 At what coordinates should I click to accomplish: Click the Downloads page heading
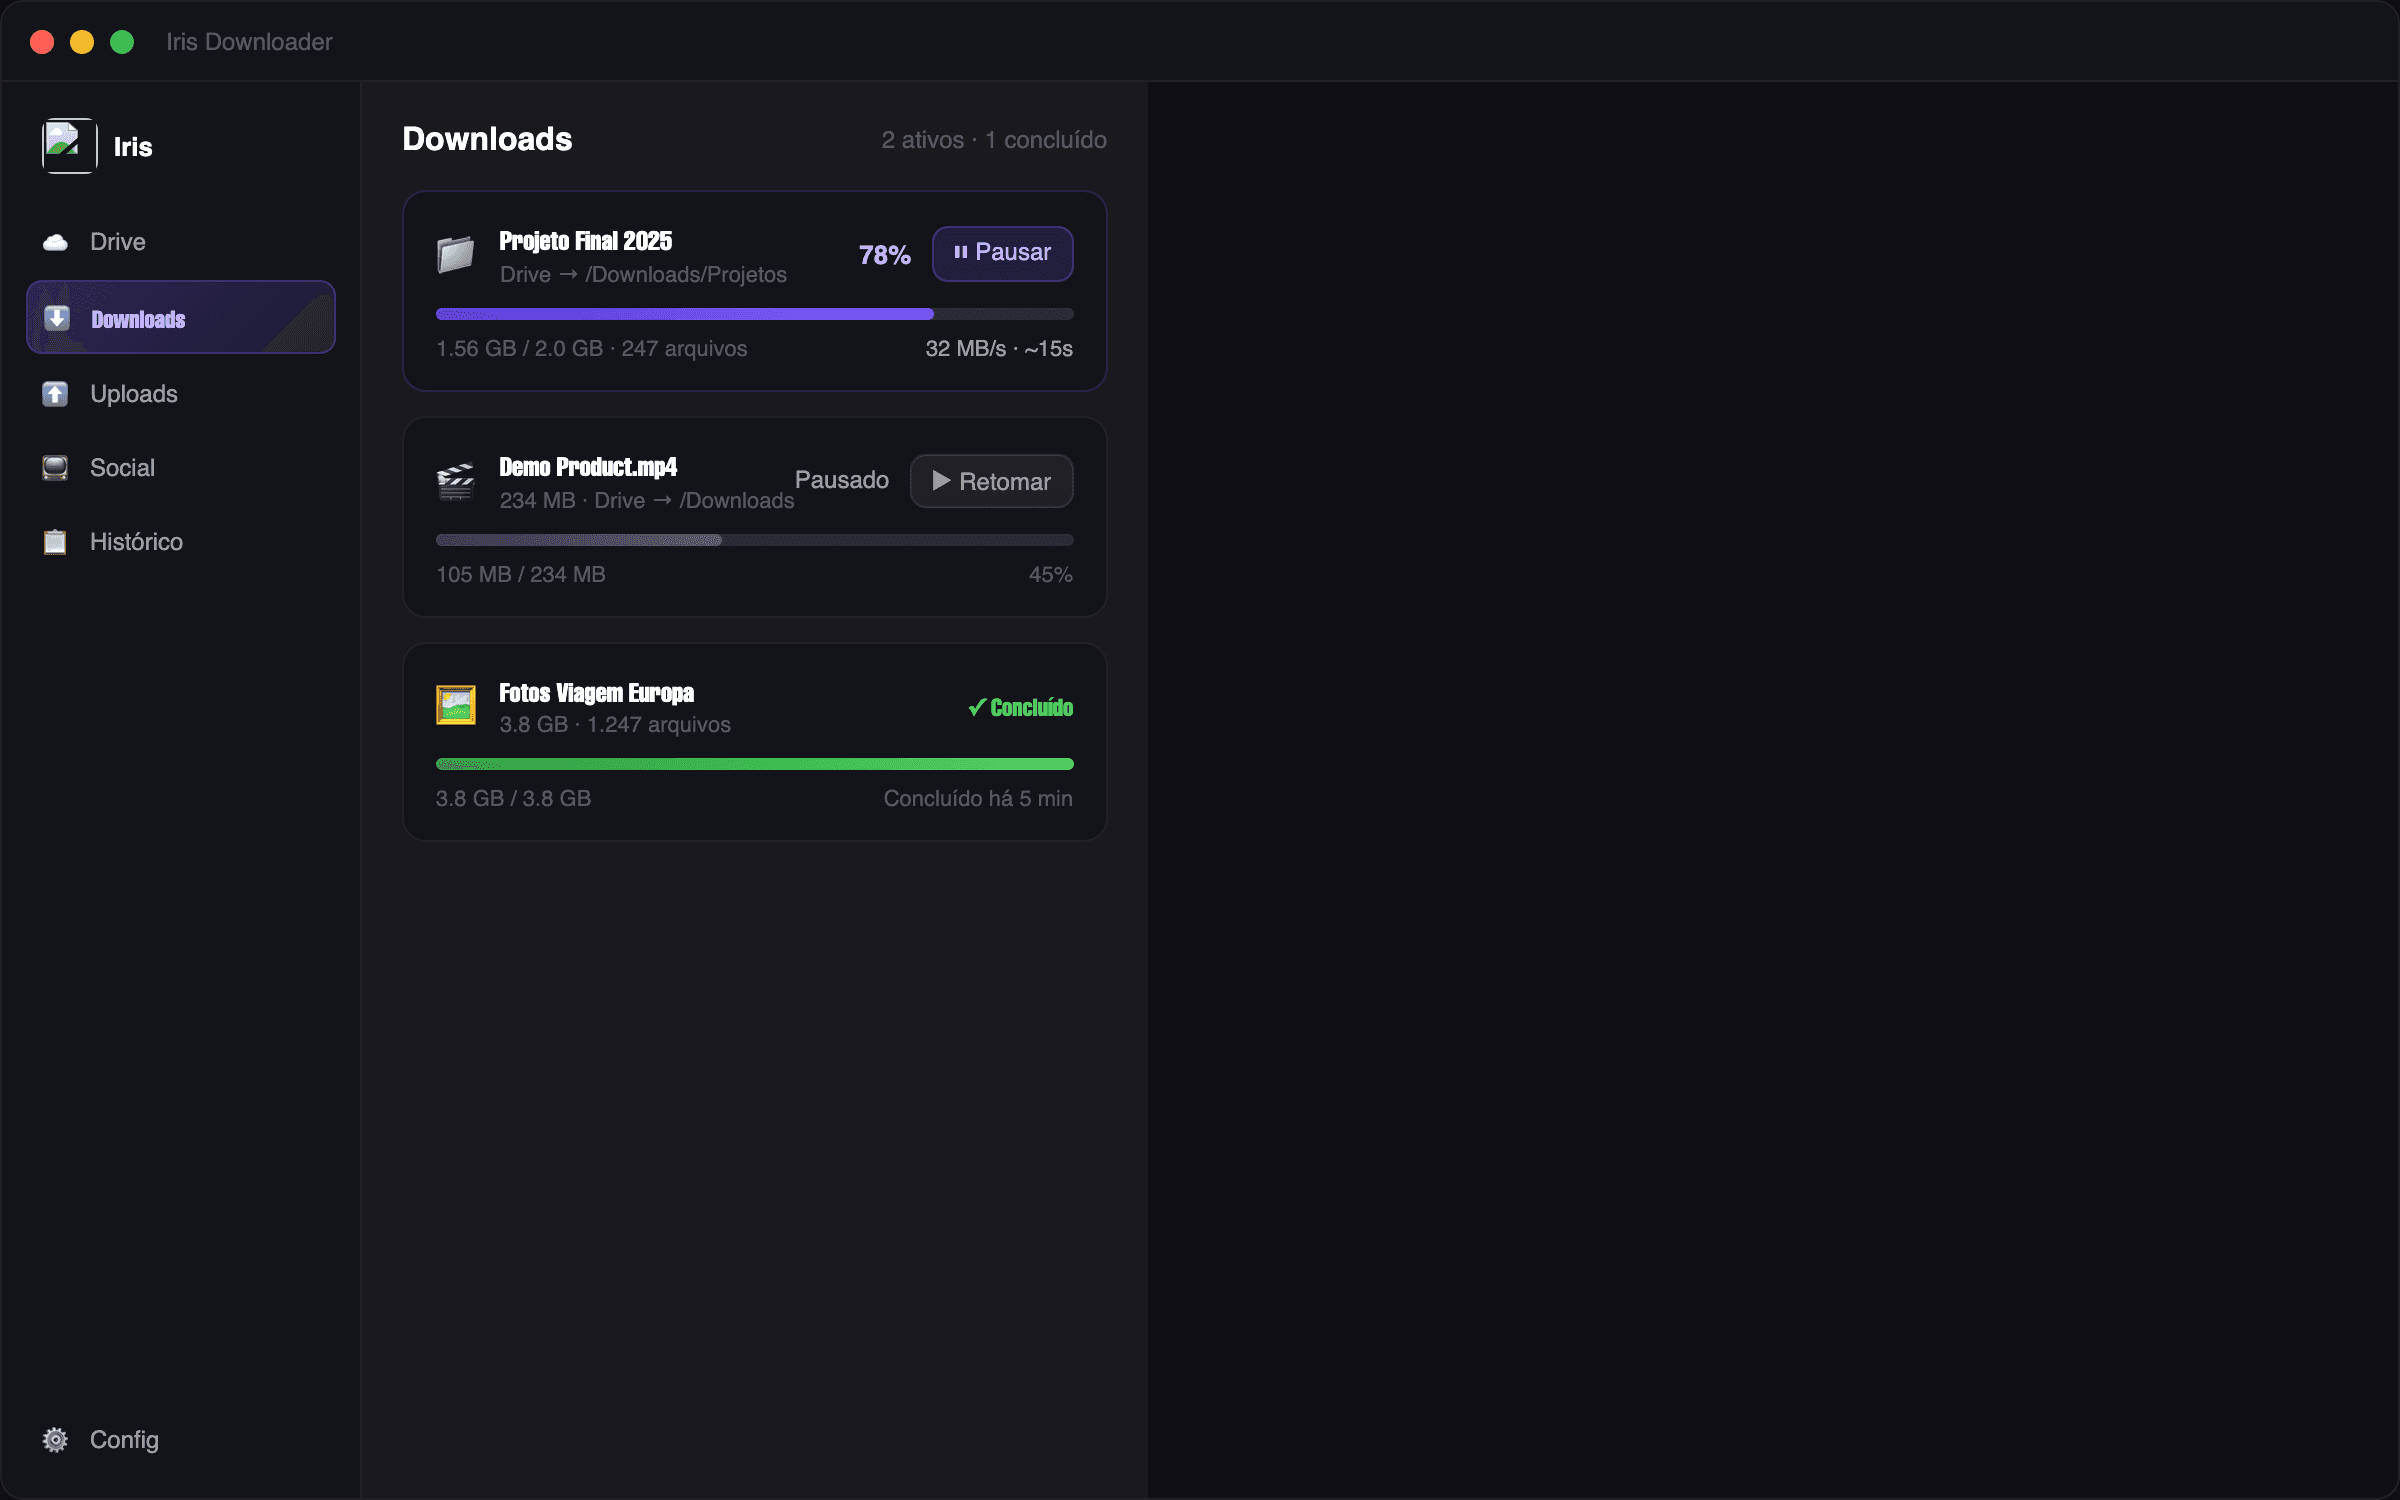point(487,139)
